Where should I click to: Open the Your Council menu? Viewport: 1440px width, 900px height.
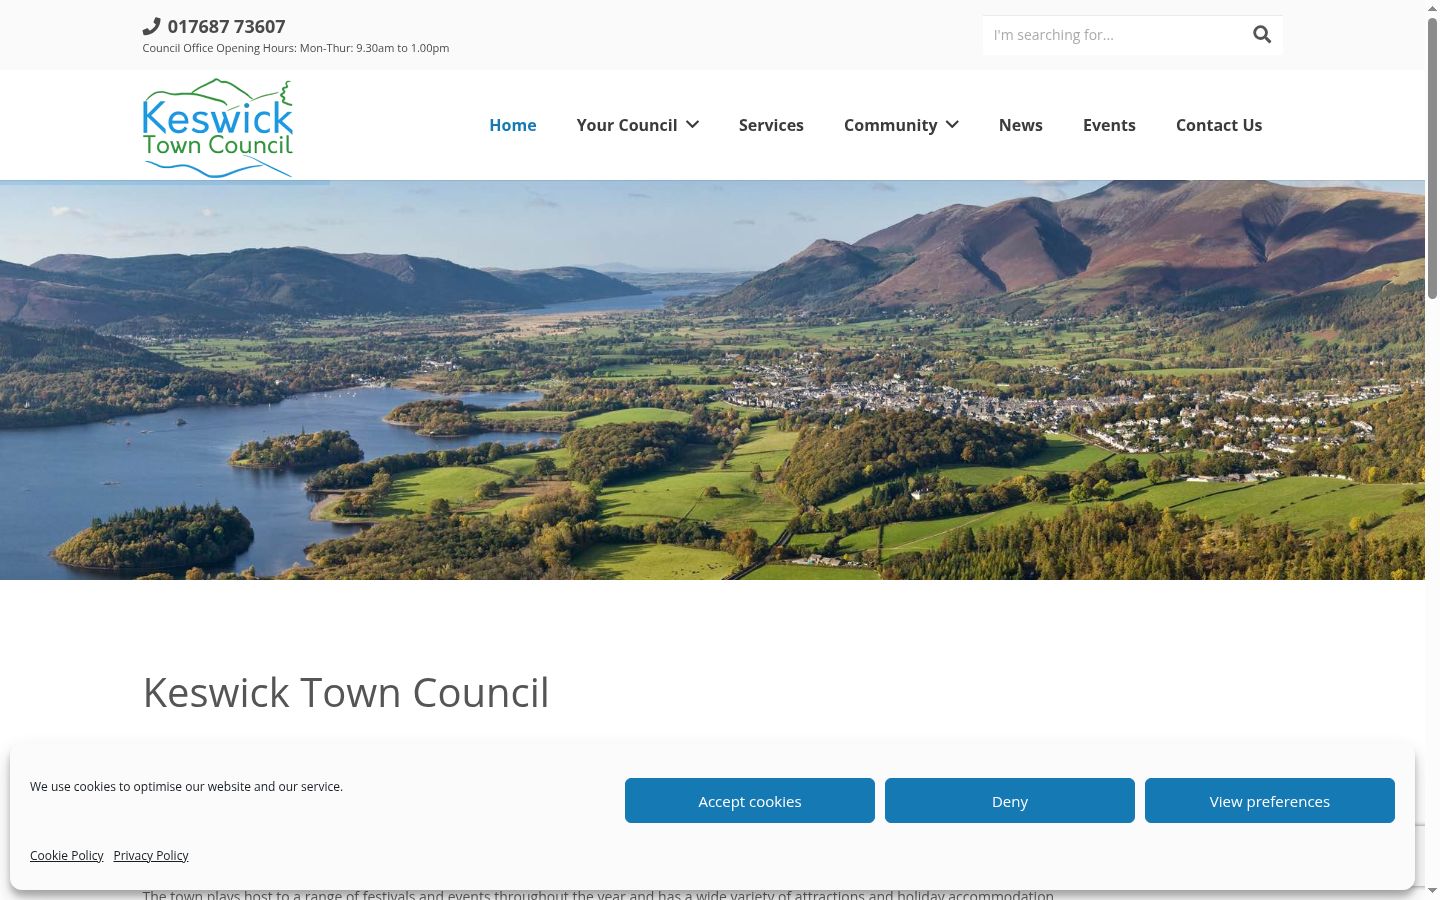point(627,125)
